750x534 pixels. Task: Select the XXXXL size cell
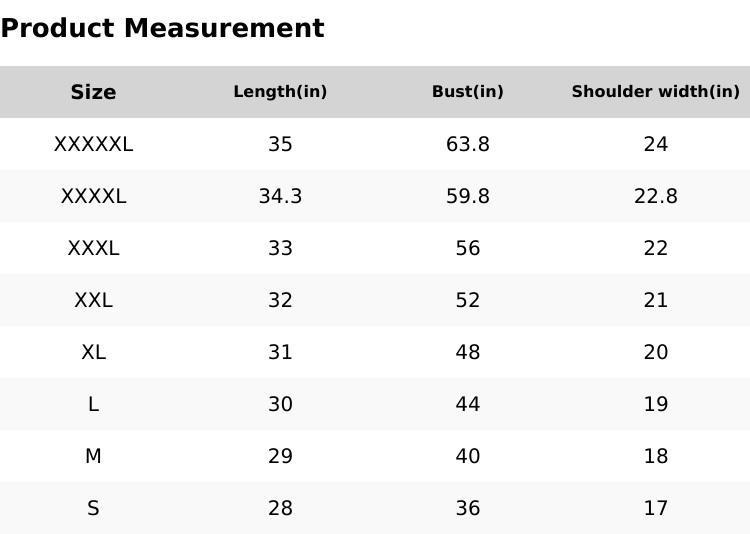[93, 196]
